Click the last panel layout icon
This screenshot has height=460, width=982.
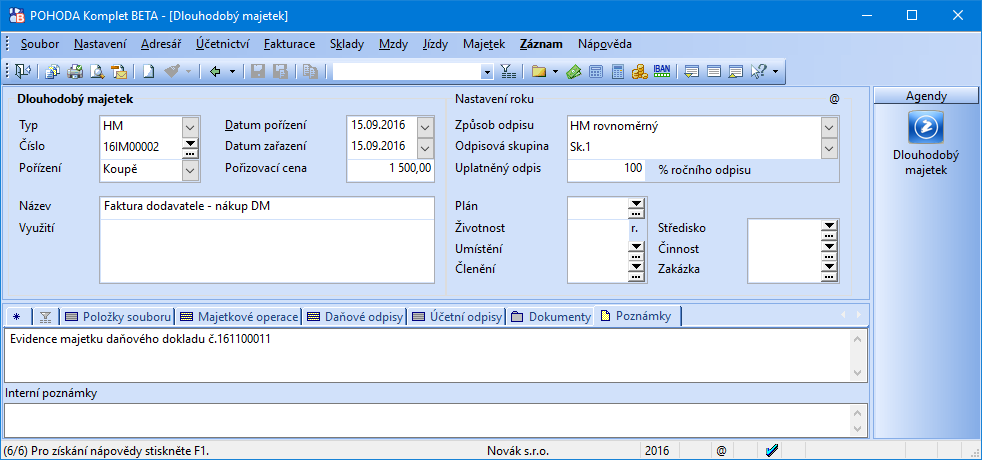(x=736, y=71)
